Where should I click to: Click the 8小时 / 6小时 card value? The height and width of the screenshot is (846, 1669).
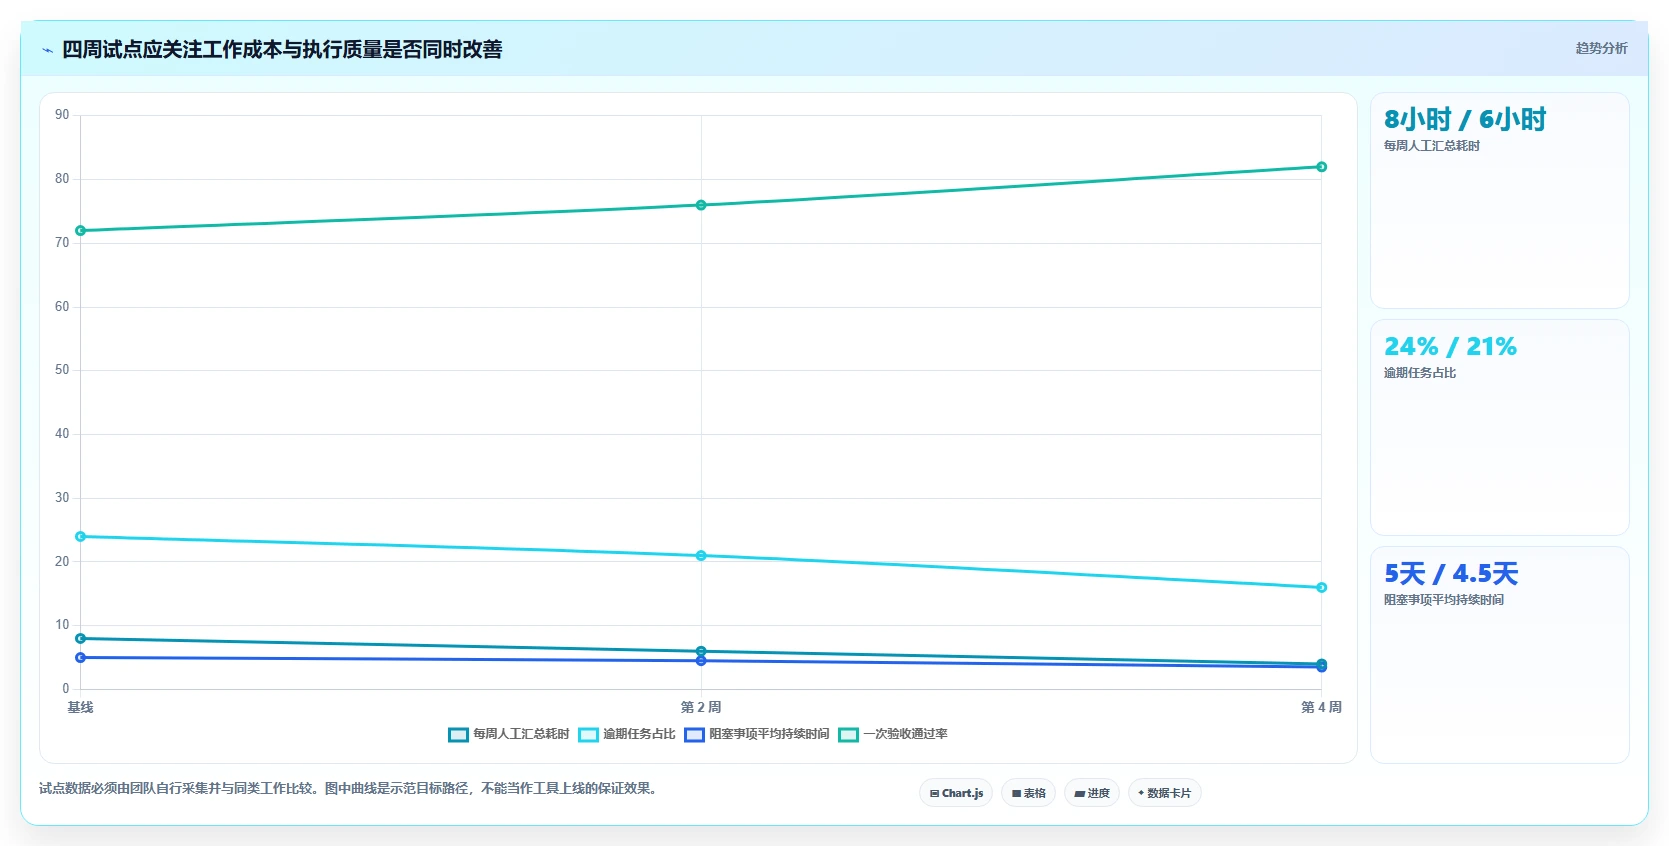click(1465, 120)
